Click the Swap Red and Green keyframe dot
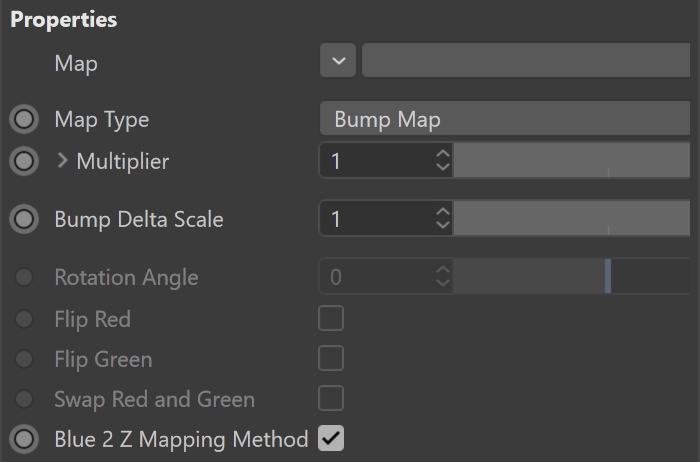The height and width of the screenshot is (462, 700). click(24, 399)
